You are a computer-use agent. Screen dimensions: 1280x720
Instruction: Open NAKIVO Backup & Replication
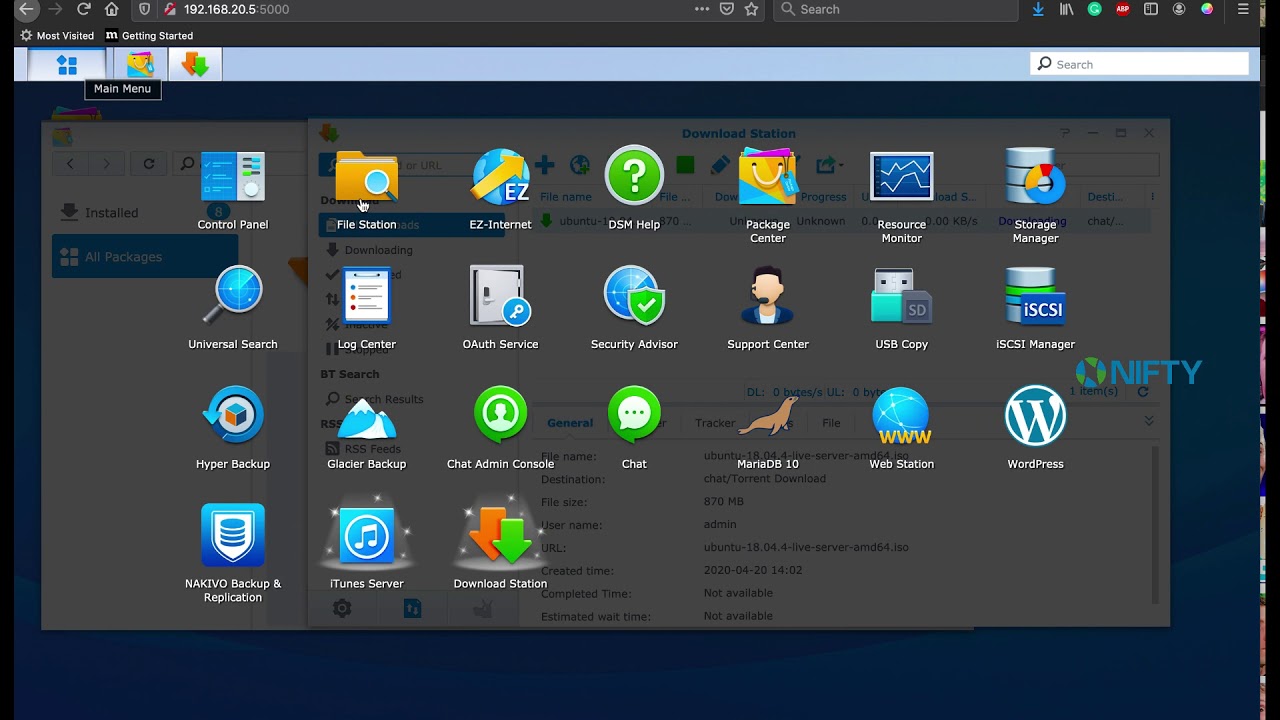(x=232, y=554)
